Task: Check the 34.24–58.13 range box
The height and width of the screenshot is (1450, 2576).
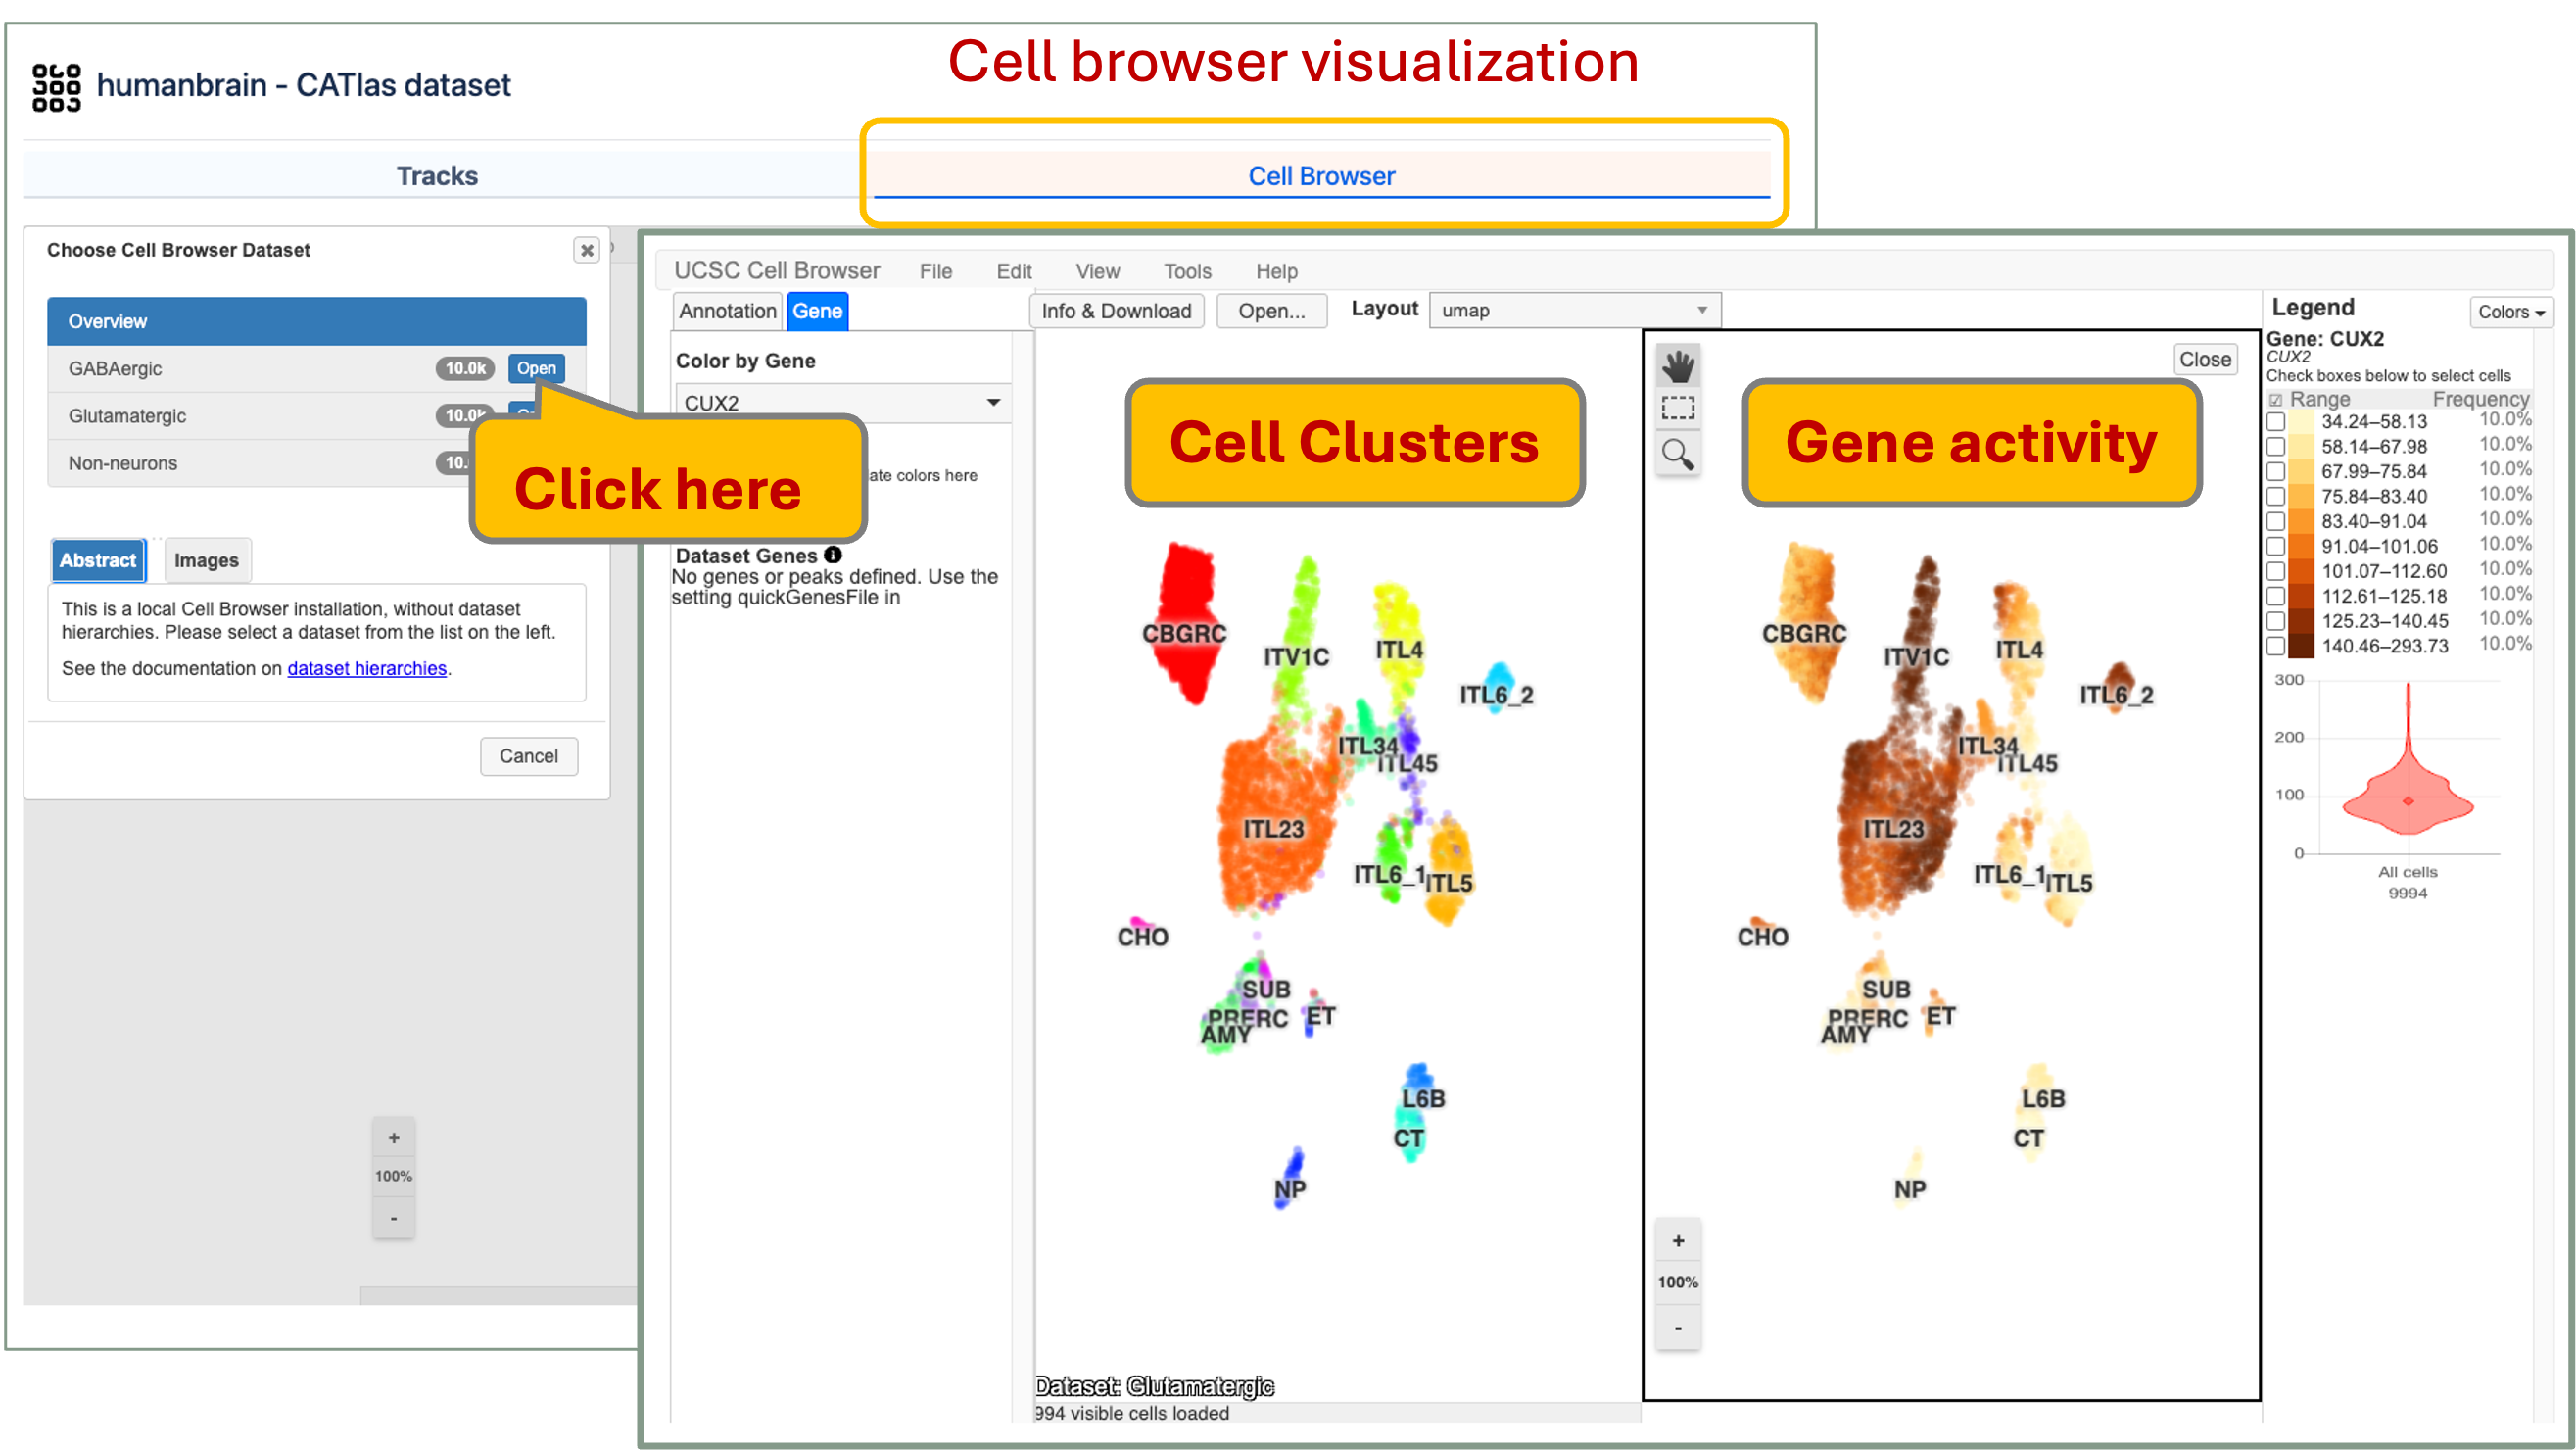Action: 2275,422
